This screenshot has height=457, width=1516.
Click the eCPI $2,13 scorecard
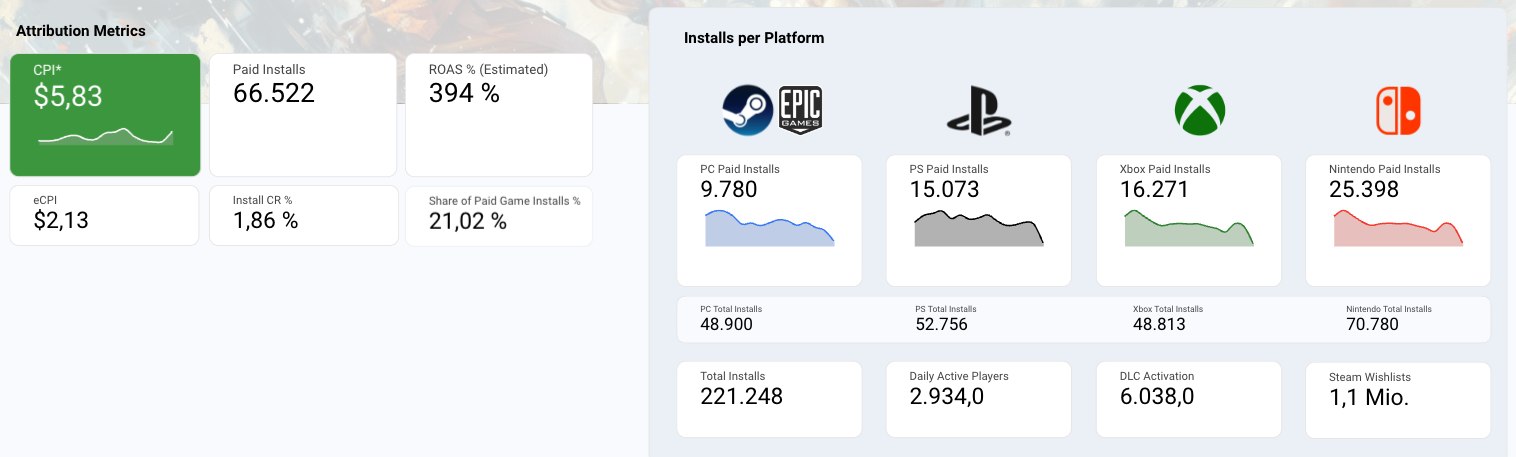104,215
